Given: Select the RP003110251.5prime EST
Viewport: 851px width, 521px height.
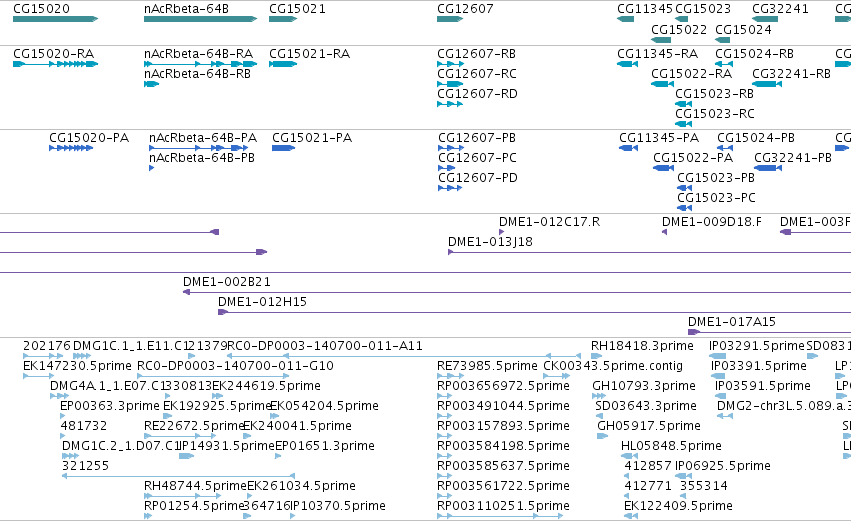Looking at the screenshot, I should pyautogui.click(x=500, y=516).
